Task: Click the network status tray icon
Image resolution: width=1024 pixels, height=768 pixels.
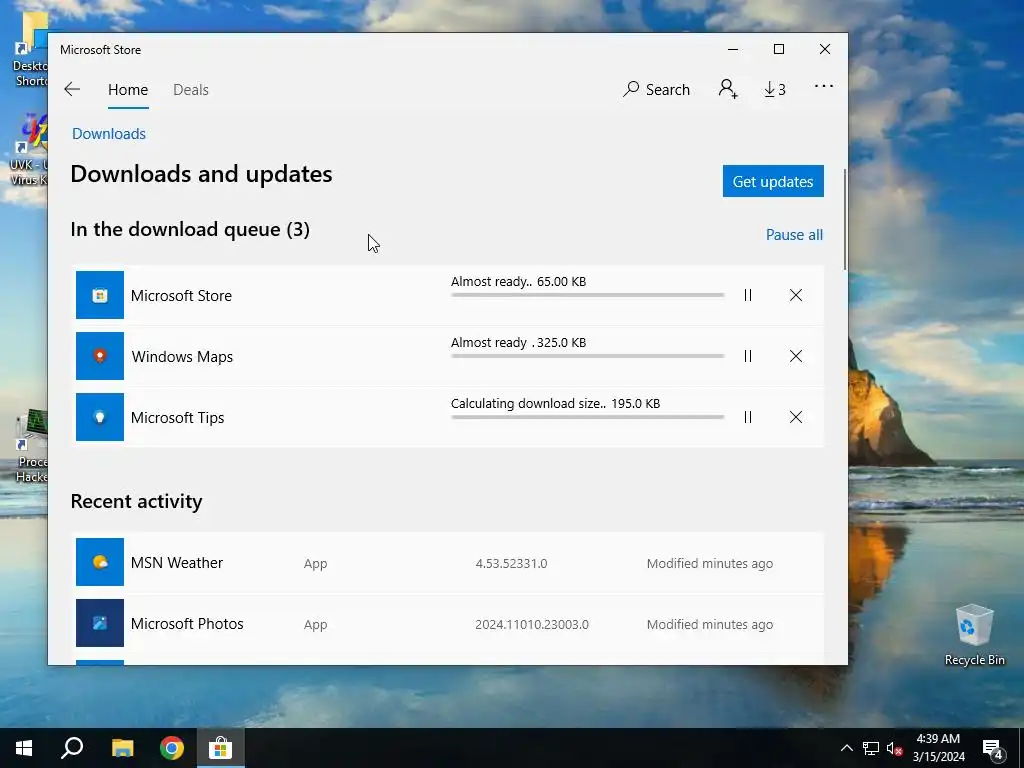Action: 871,748
